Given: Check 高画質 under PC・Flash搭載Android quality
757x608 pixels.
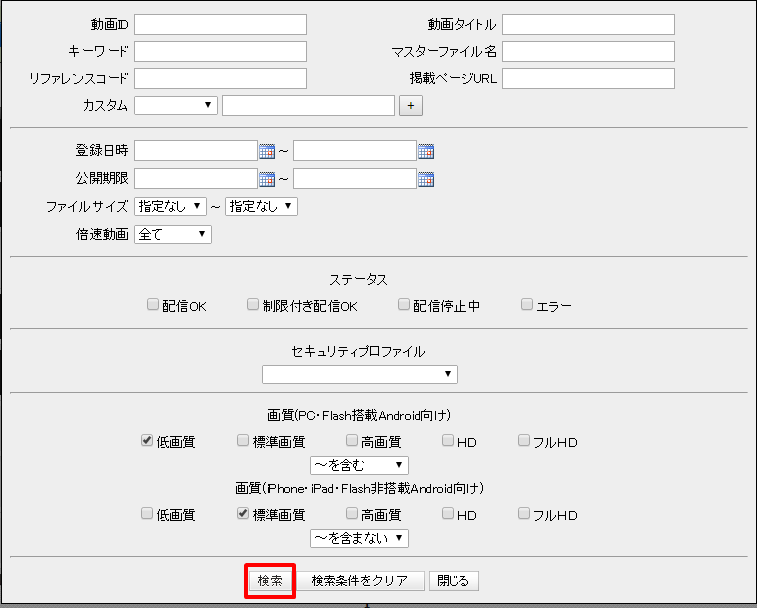Looking at the screenshot, I should [352, 440].
